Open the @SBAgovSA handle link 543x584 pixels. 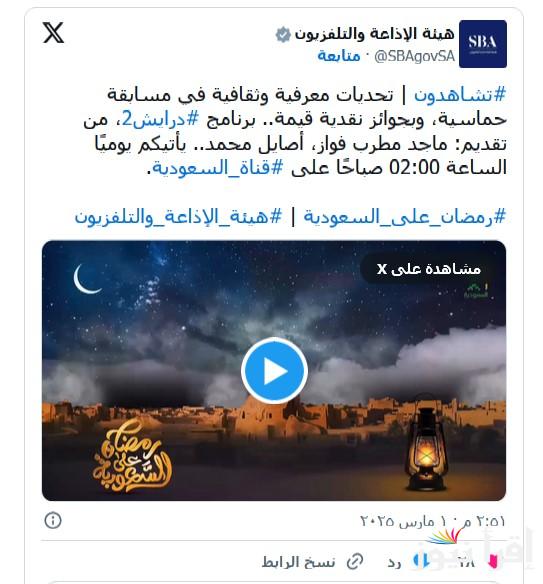tap(415, 56)
